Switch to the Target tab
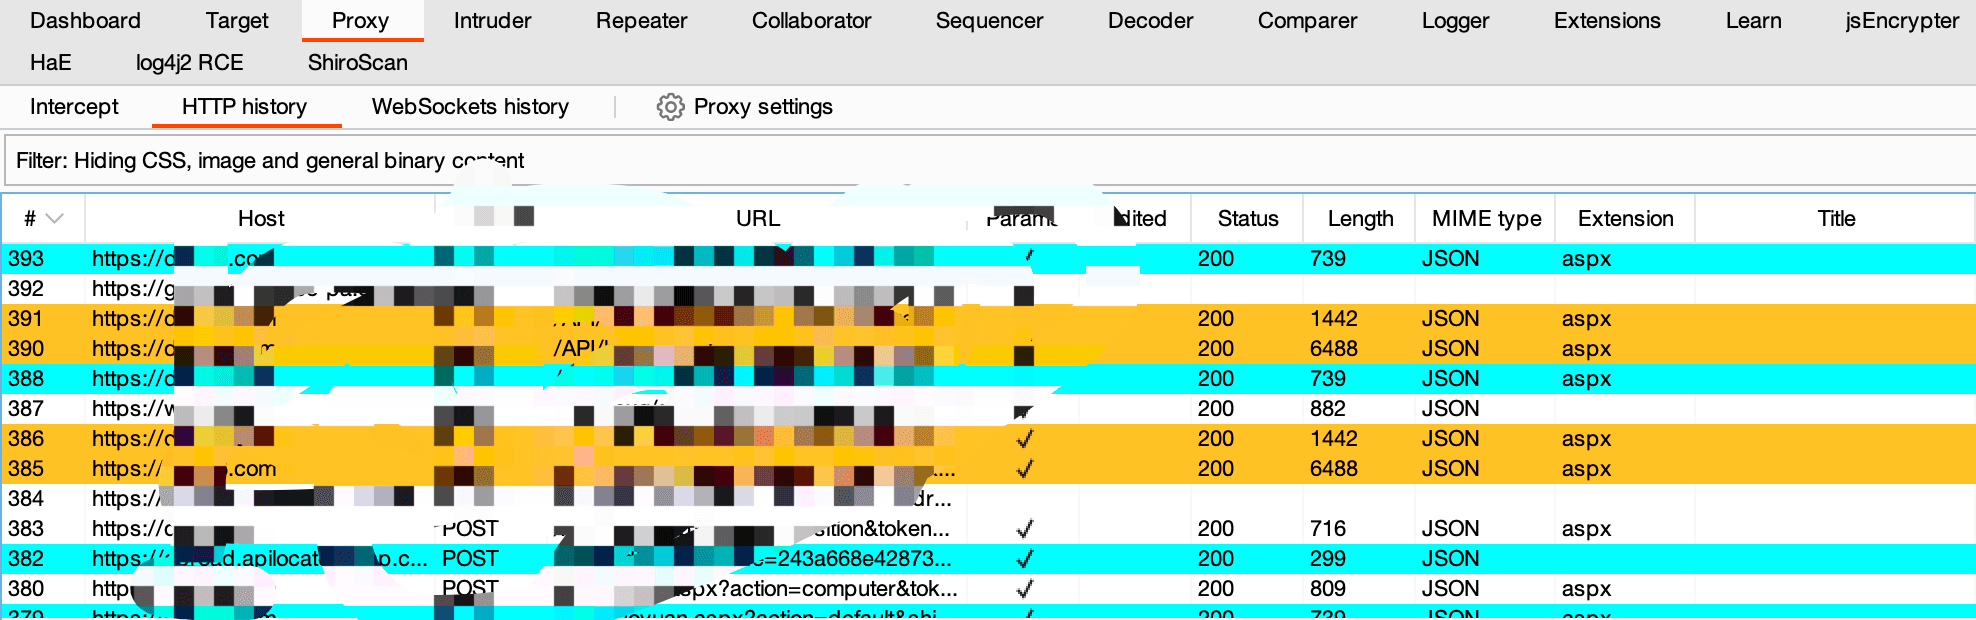1976x620 pixels. pyautogui.click(x=237, y=20)
